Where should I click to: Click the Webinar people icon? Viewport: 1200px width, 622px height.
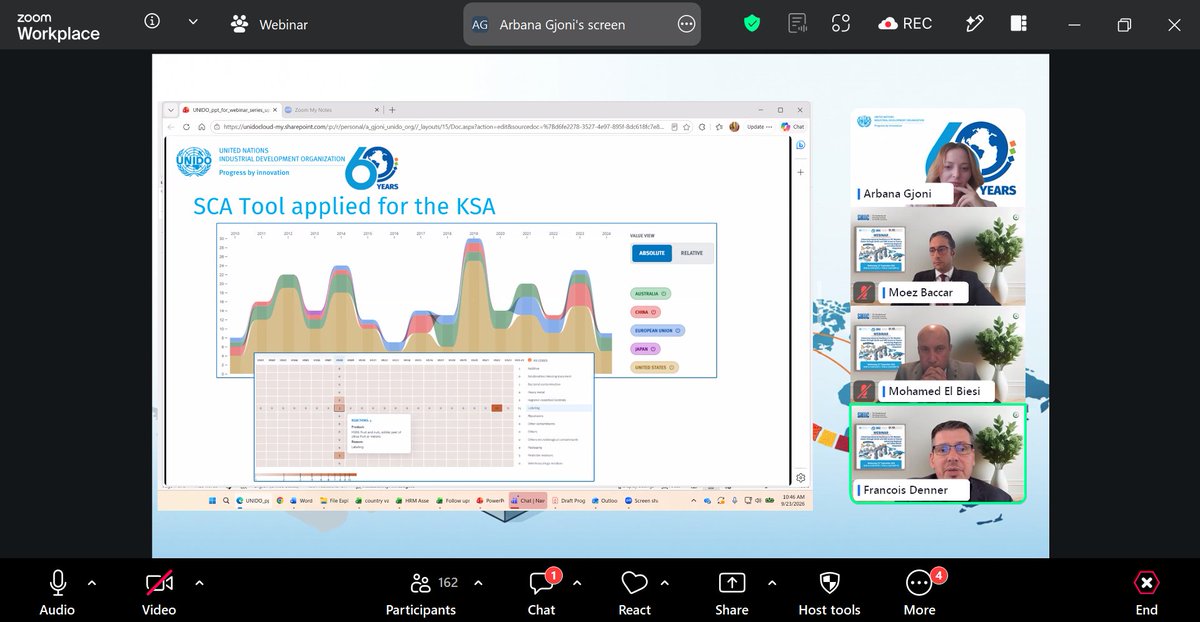[x=240, y=23]
